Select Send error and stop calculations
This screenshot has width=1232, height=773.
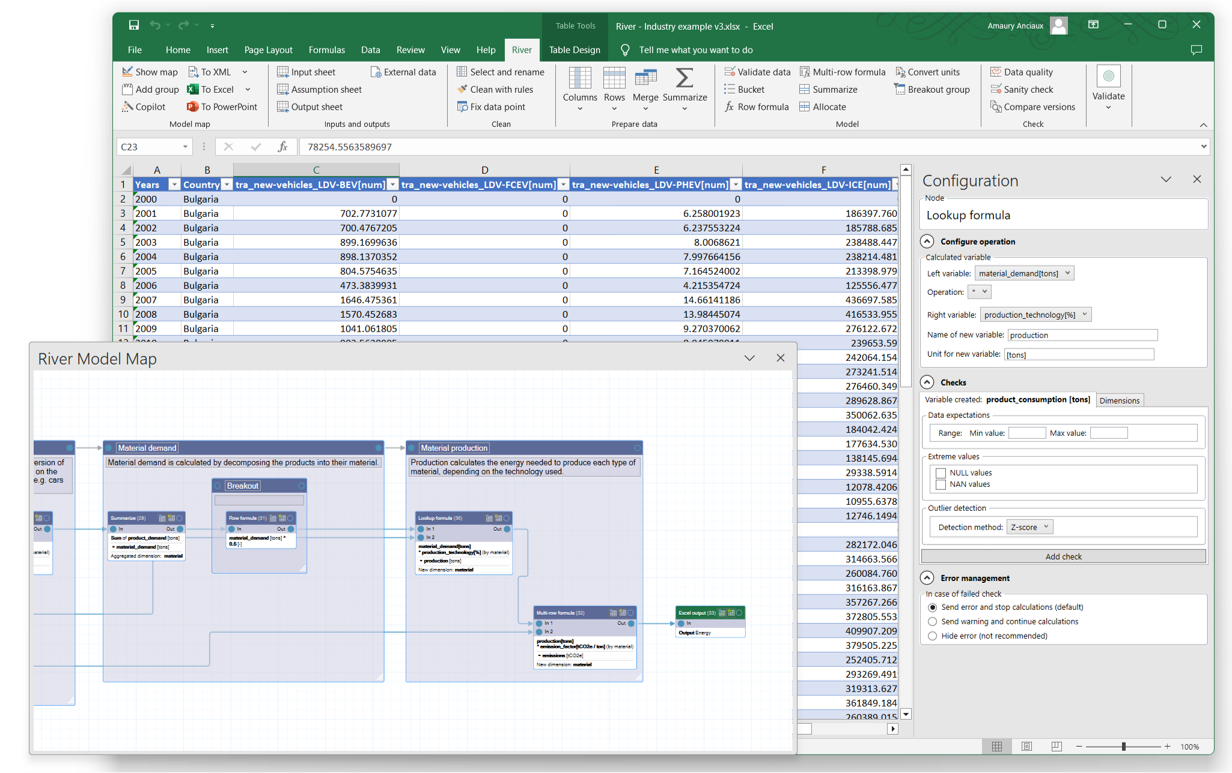click(x=932, y=607)
